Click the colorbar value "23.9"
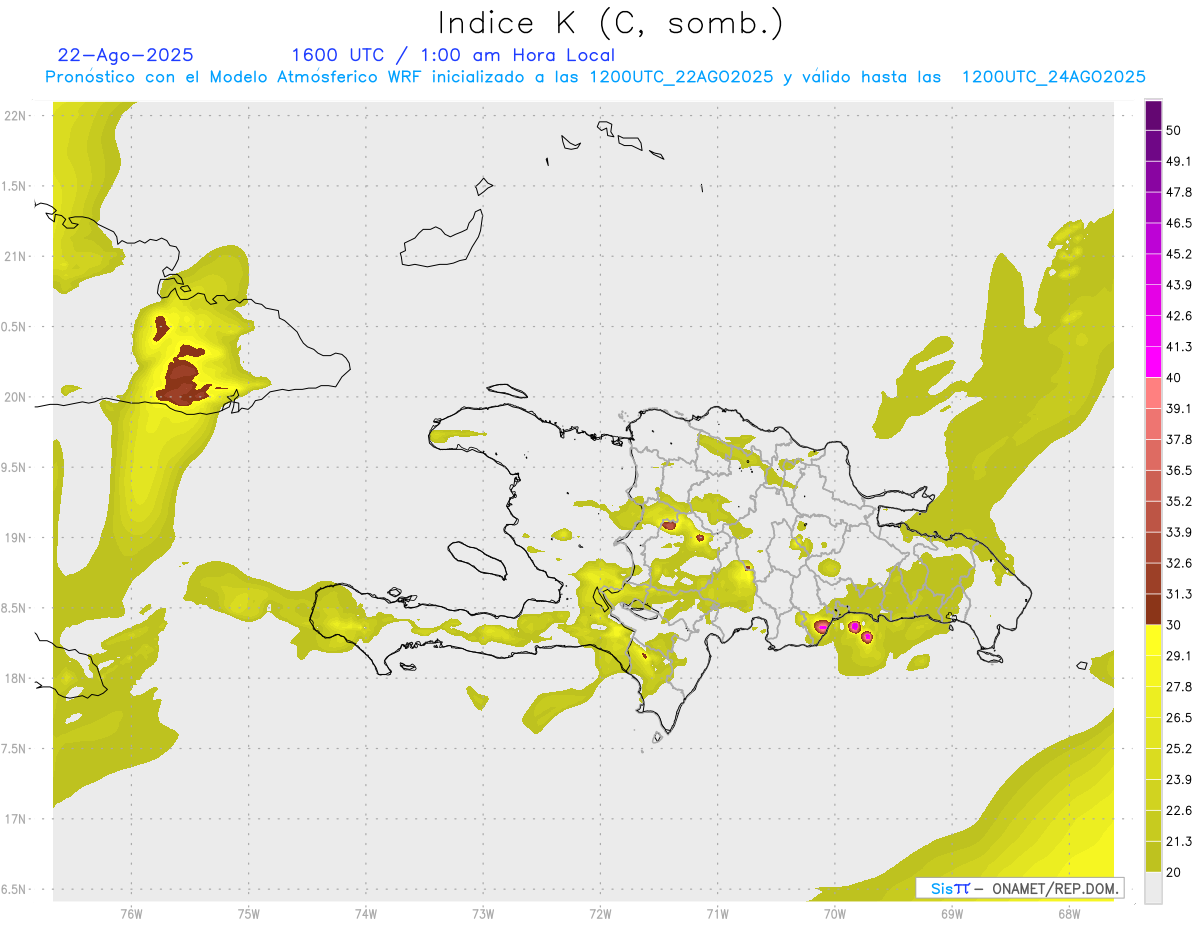The width and height of the screenshot is (1200, 927). pyautogui.click(x=1179, y=780)
